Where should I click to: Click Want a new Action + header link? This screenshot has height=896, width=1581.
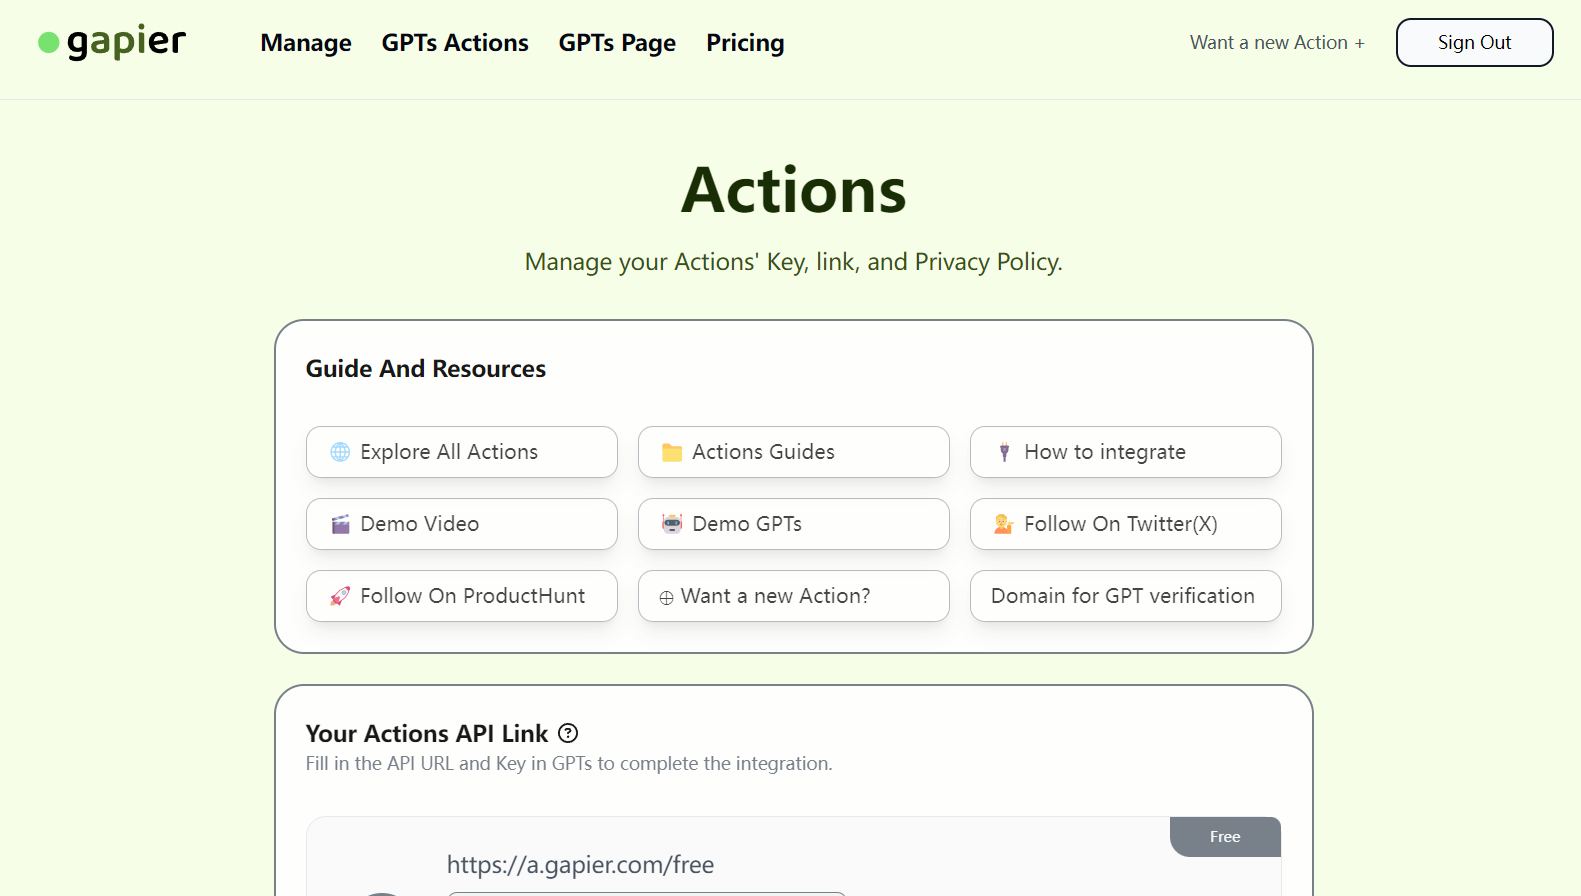pos(1277,43)
